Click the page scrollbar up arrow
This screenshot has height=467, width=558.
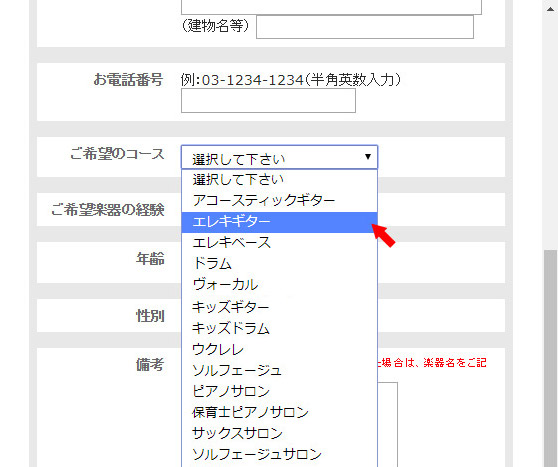point(550,9)
